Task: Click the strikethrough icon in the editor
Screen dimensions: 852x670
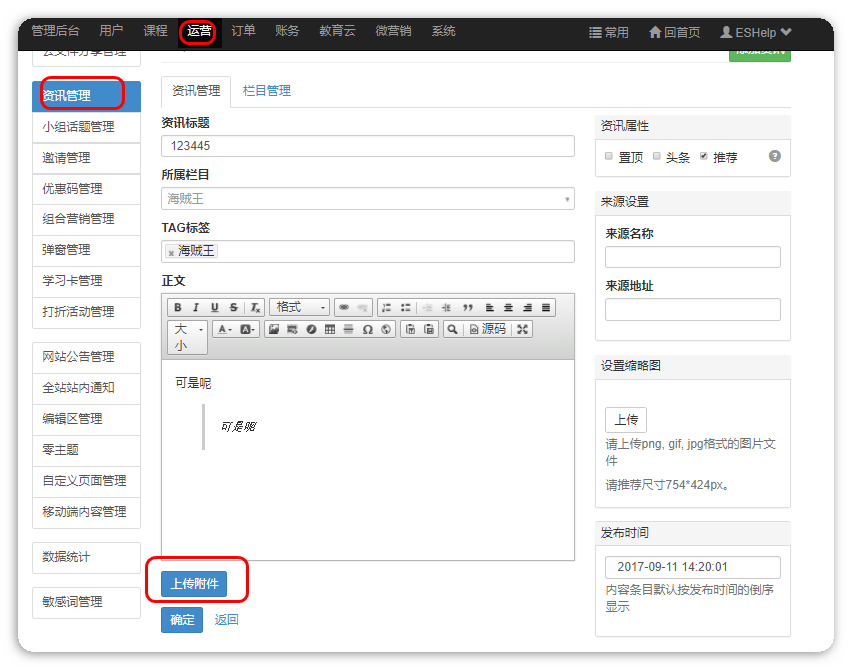Action: click(x=233, y=308)
